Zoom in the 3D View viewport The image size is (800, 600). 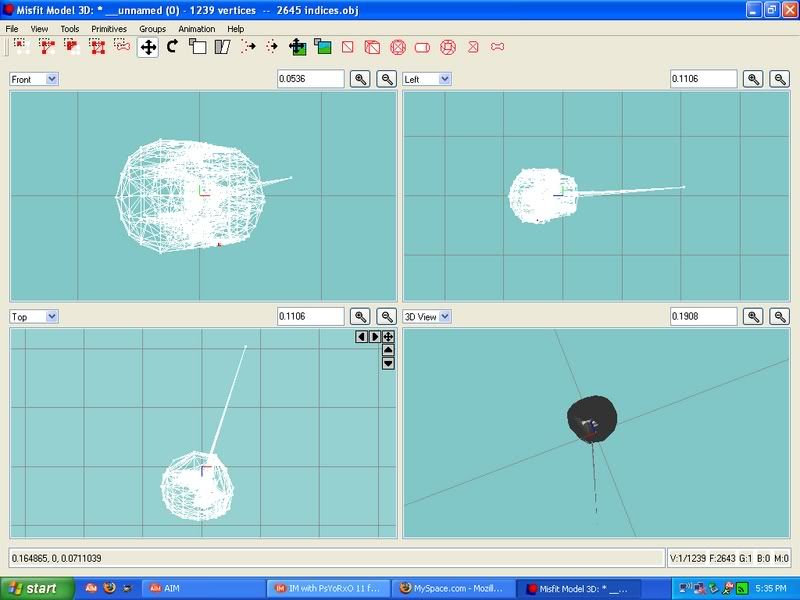pos(753,317)
